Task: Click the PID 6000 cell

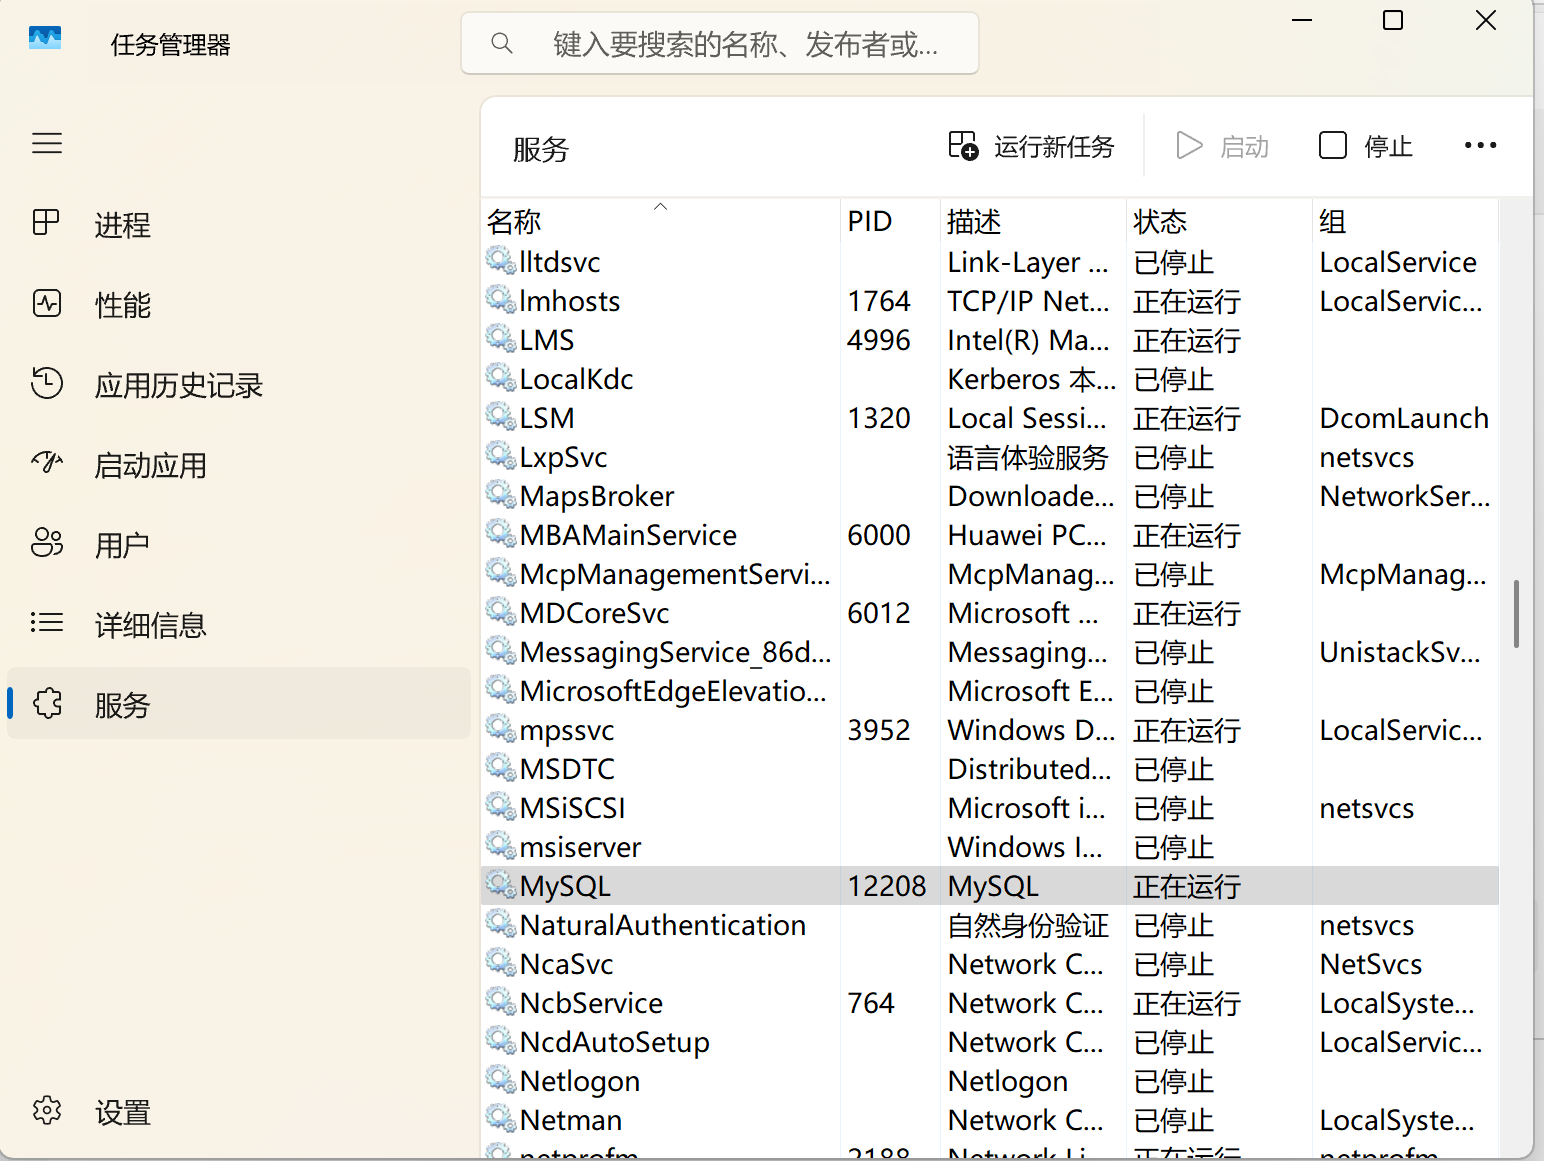Action: click(879, 535)
